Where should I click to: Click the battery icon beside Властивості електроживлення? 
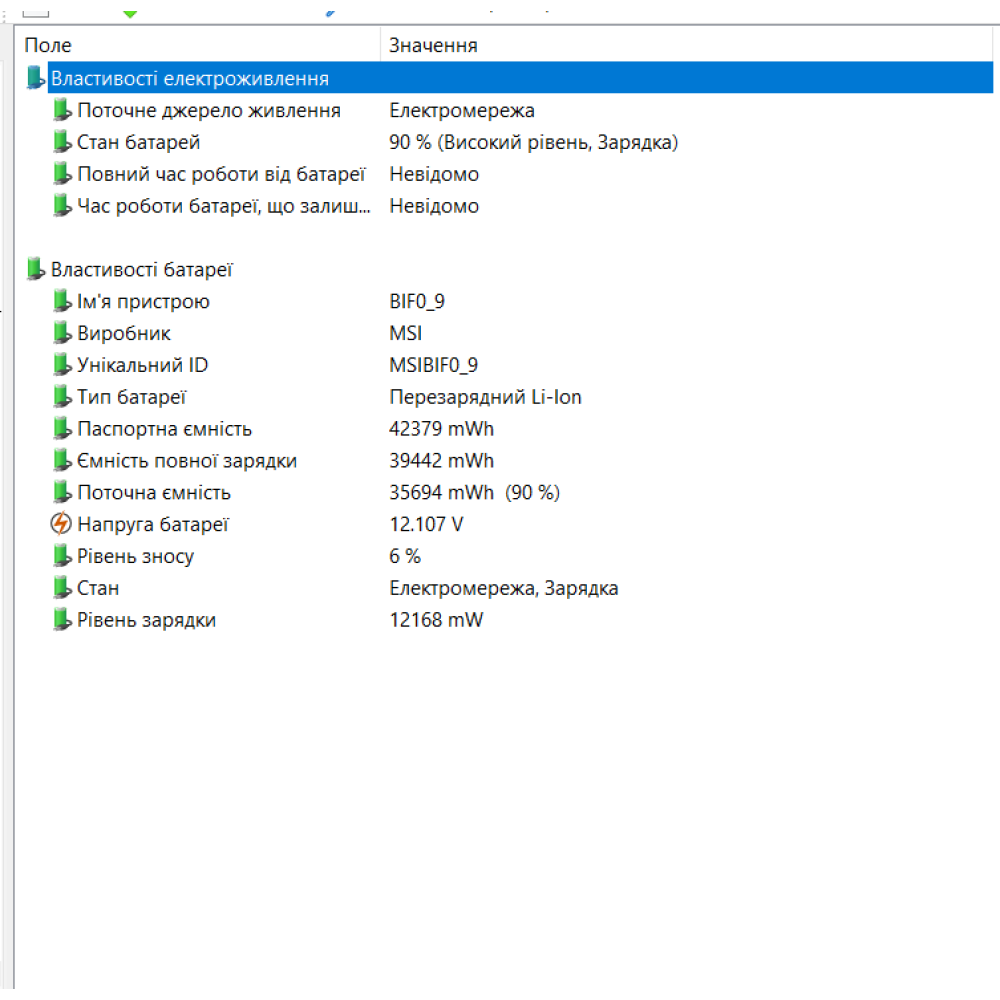tap(36, 78)
